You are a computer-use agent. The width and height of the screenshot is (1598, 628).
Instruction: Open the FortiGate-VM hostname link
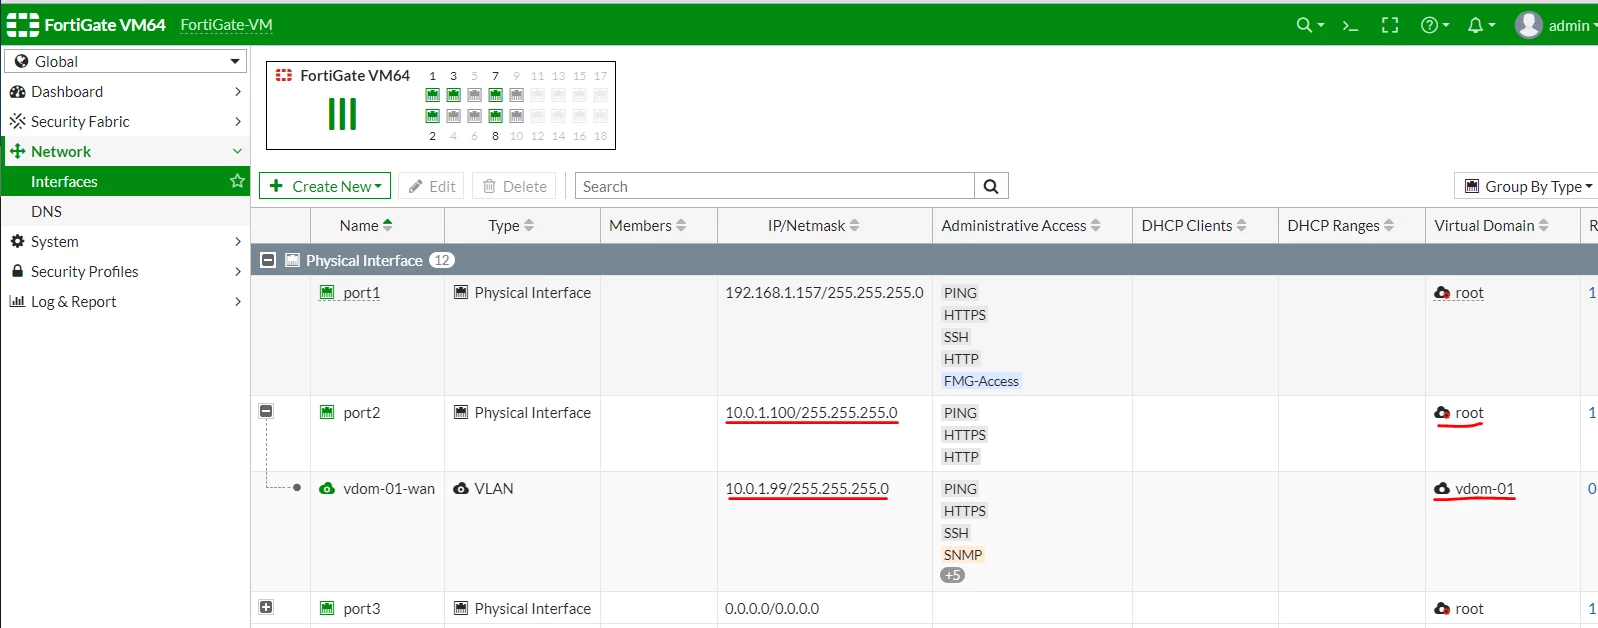[x=226, y=25]
